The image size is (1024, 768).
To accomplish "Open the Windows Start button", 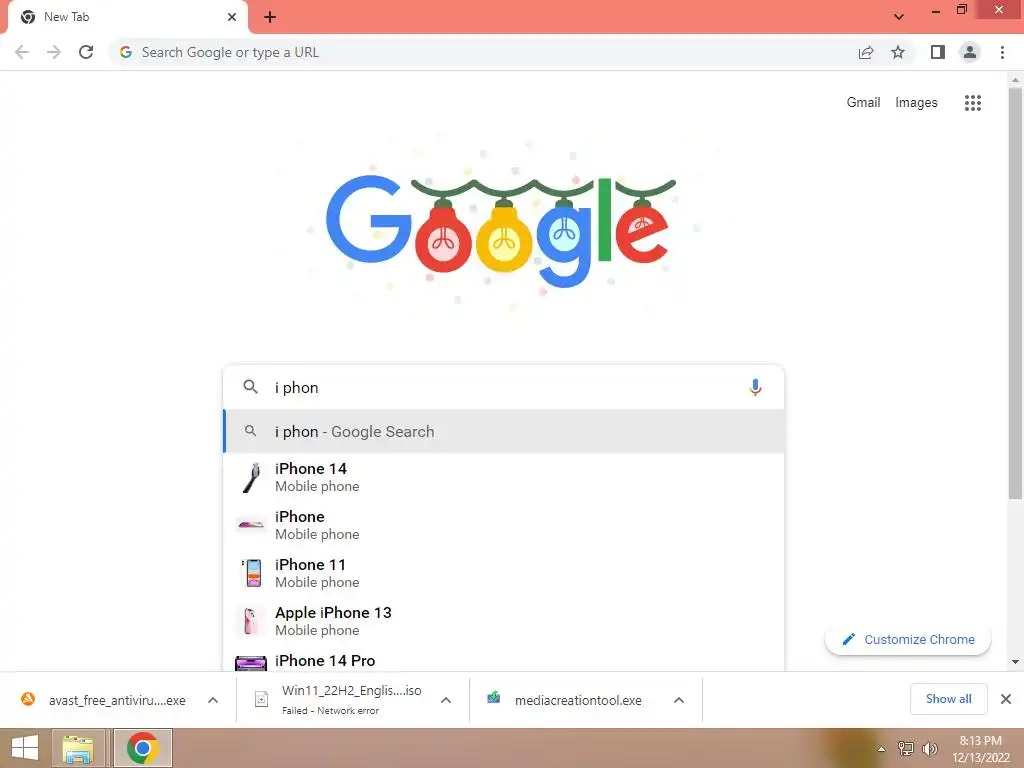I will click(24, 748).
